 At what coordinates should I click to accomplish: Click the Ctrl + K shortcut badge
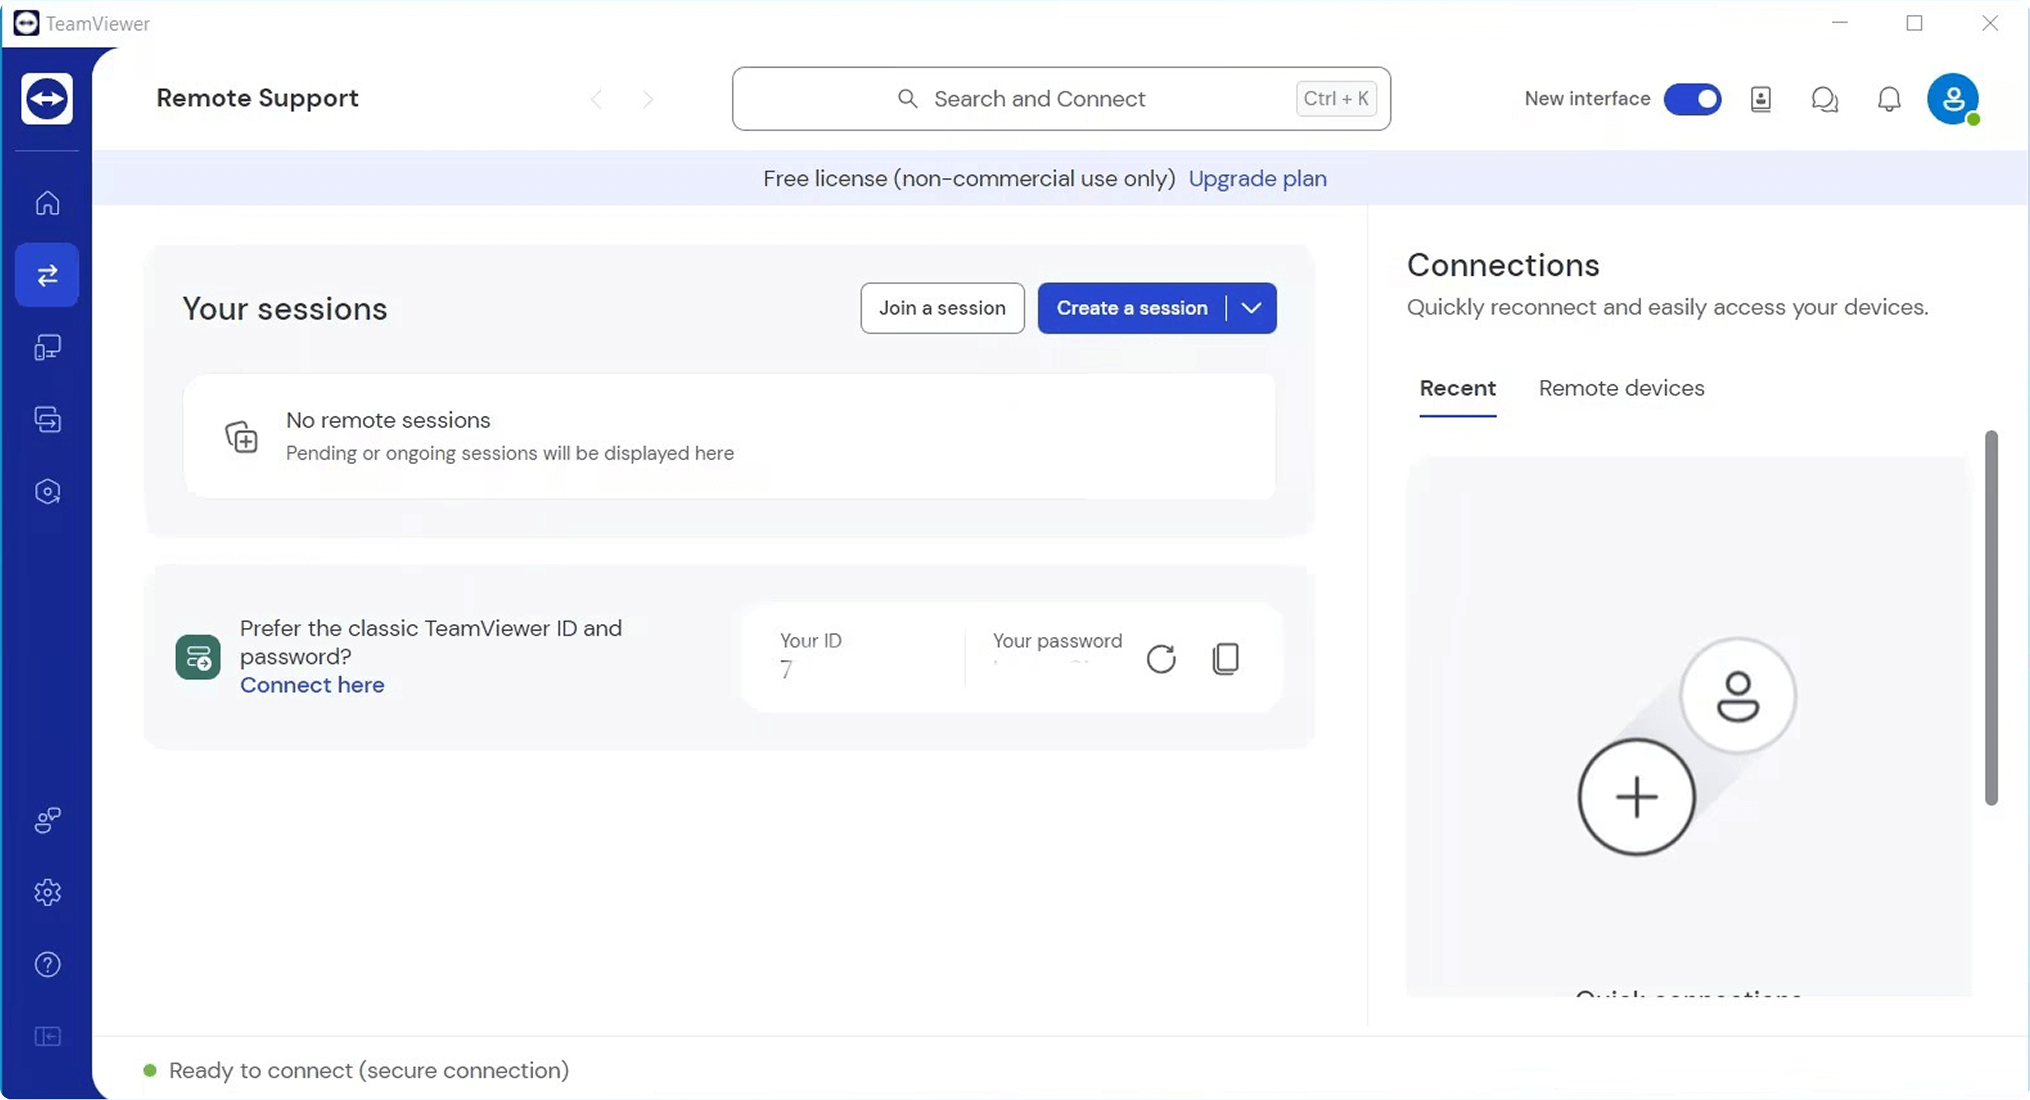(1336, 99)
